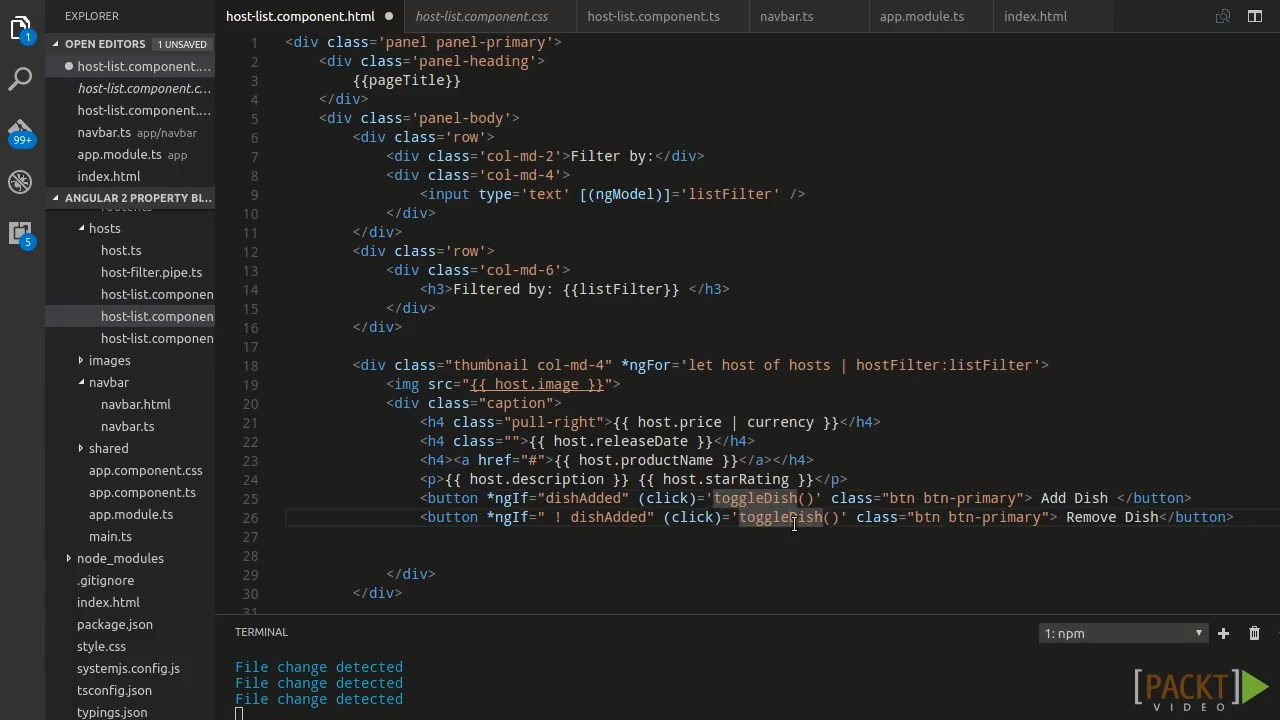Image resolution: width=1280 pixels, height=720 pixels.
Task: Collapse the hosts folder
Action: [104, 228]
